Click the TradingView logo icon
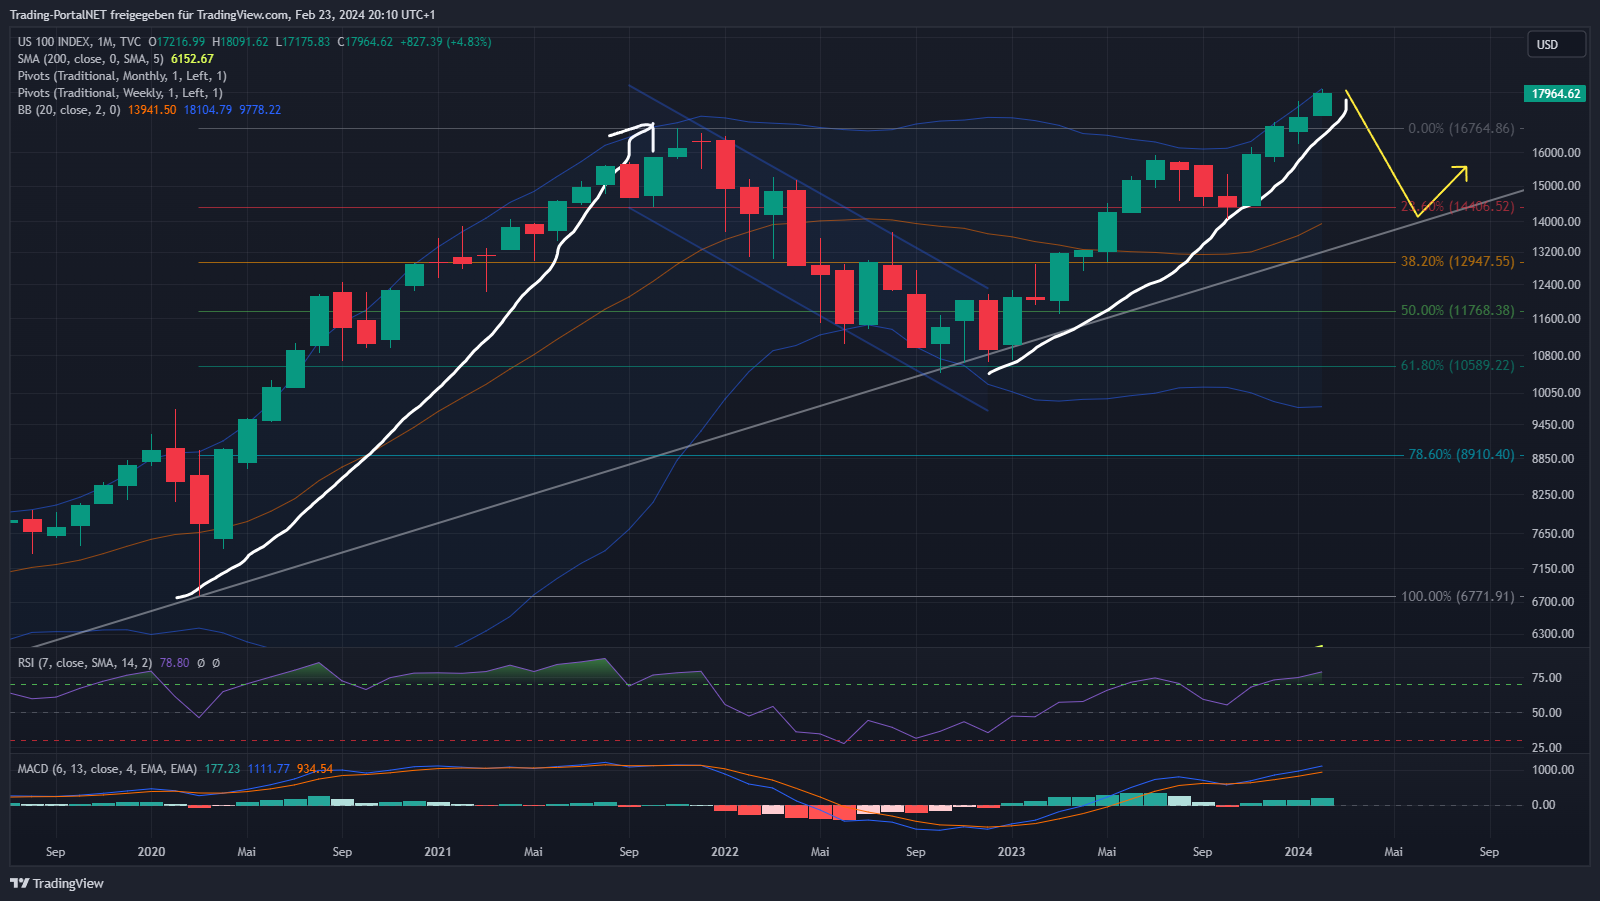This screenshot has width=1600, height=901. click(19, 883)
